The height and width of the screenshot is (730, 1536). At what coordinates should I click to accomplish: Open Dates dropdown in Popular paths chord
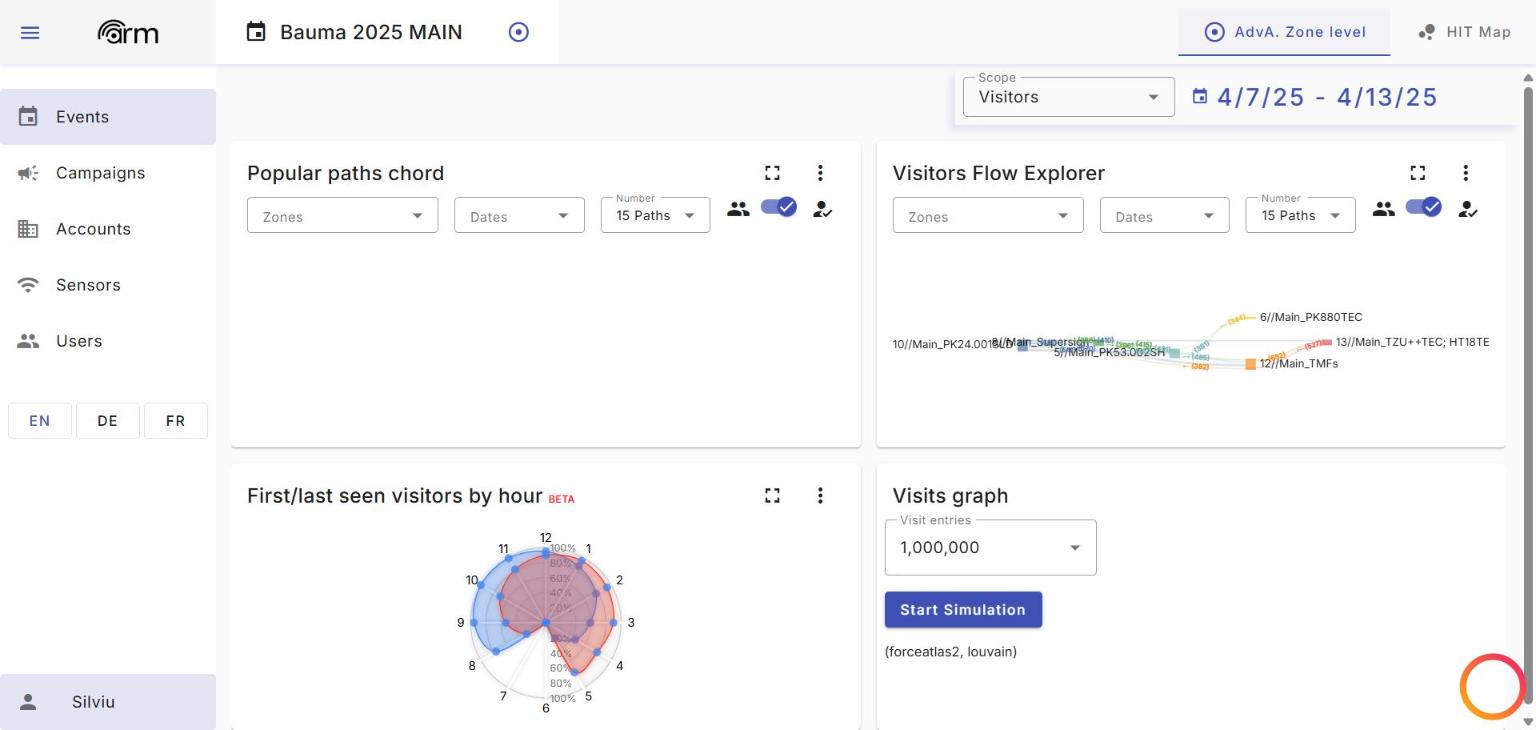519,216
